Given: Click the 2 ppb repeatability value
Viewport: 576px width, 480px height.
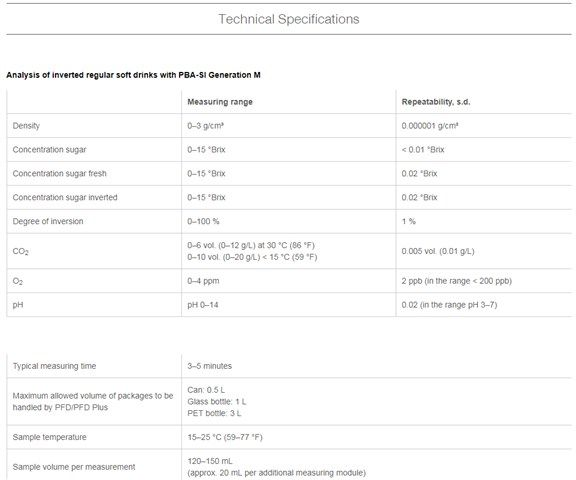Looking at the screenshot, I should pyautogui.click(x=457, y=281).
